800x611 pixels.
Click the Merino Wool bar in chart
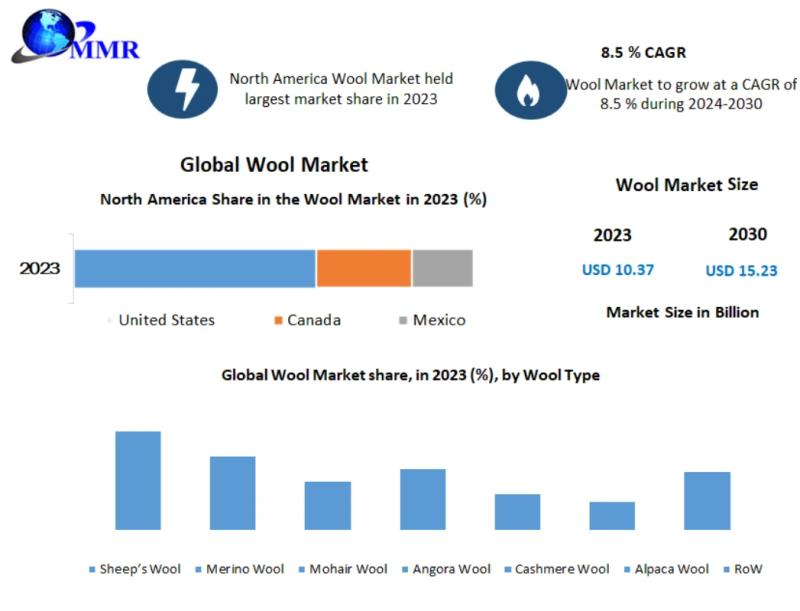point(233,493)
